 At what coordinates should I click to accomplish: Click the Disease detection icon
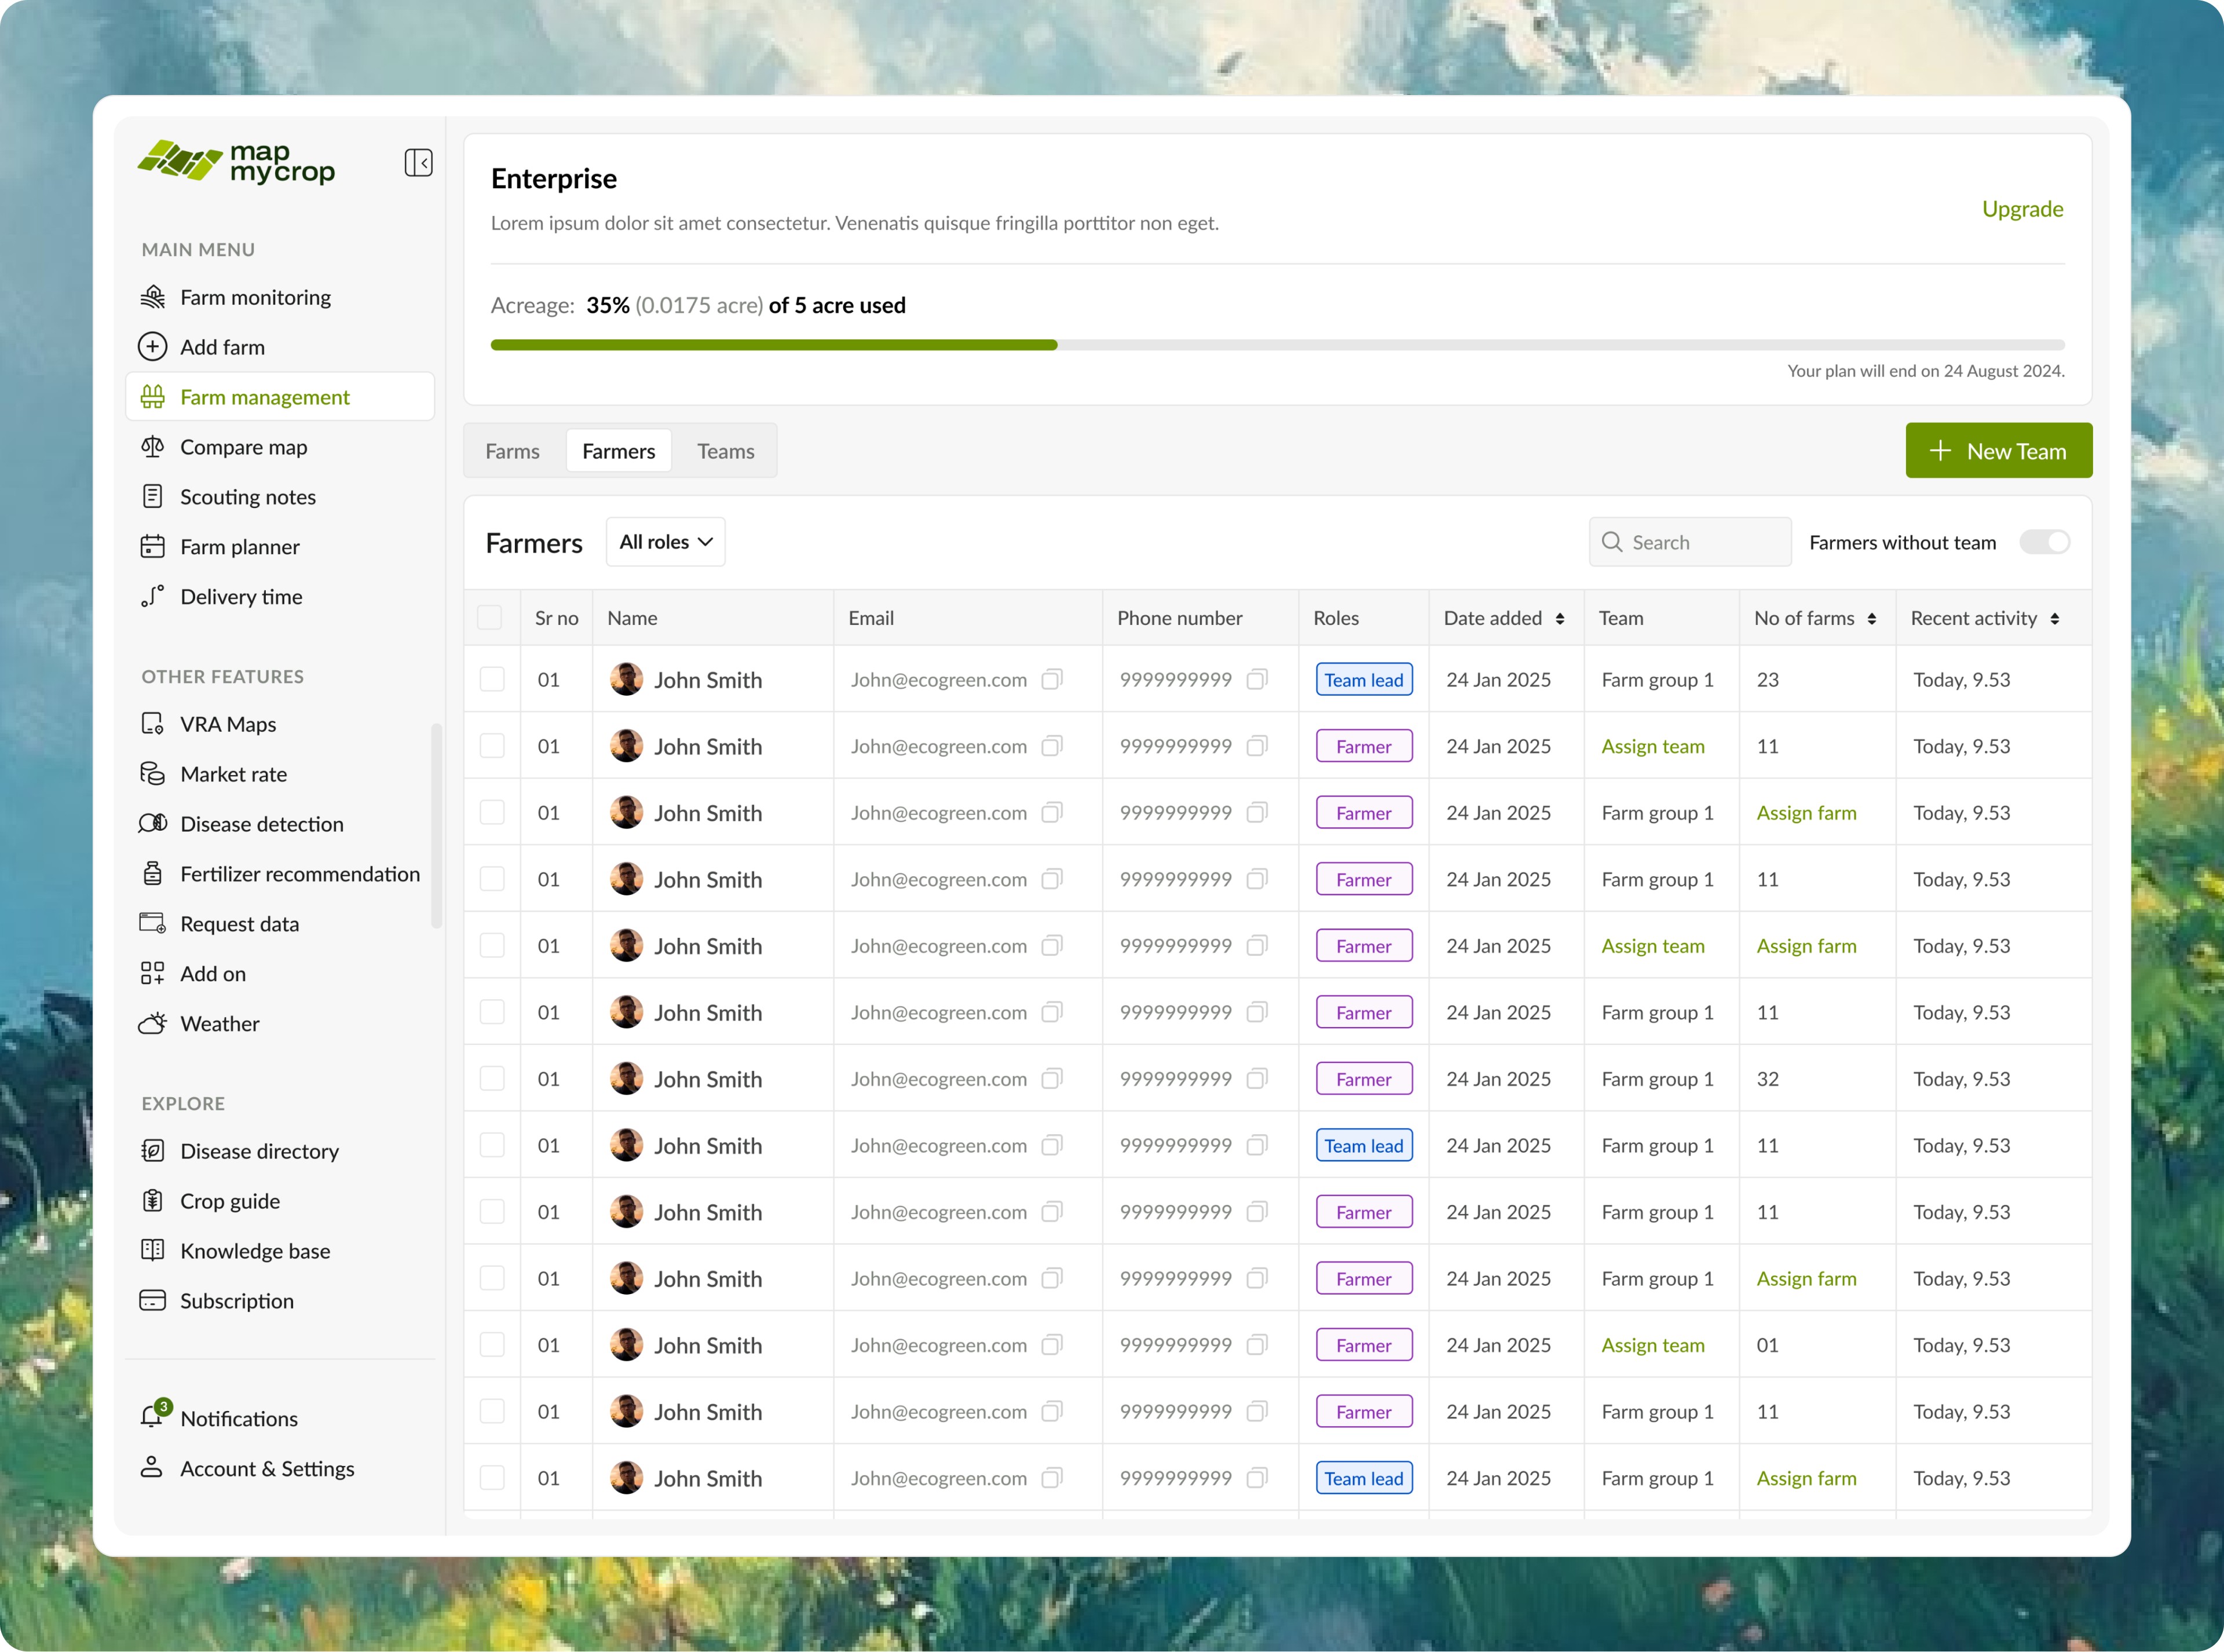pyautogui.click(x=152, y=824)
